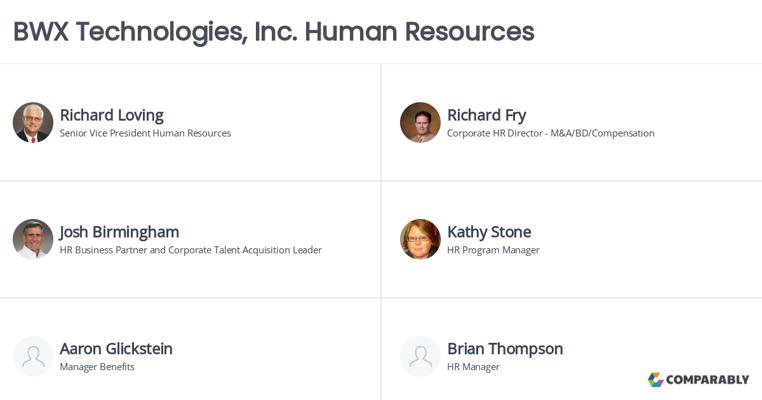Screen dimensions: 762x400
Task: Click Josh Birmingham's profile photo
Action: 33,240
